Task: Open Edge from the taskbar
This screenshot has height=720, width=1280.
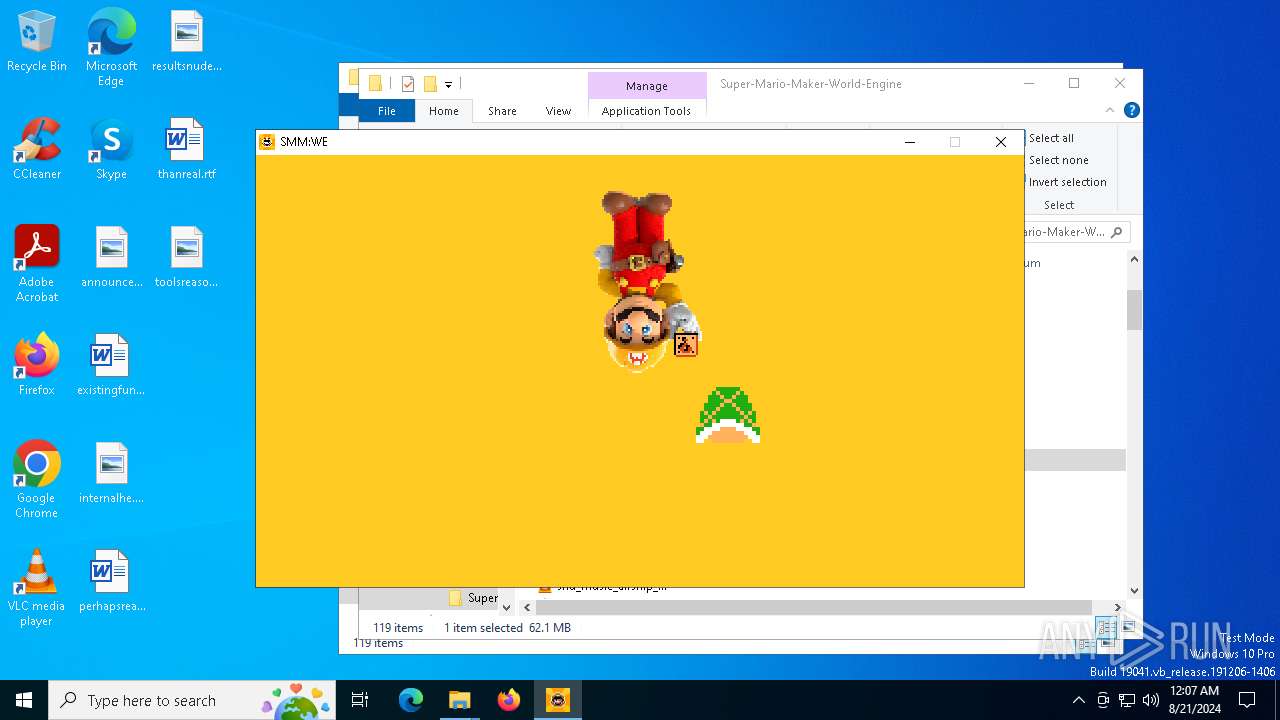Action: [x=411, y=700]
